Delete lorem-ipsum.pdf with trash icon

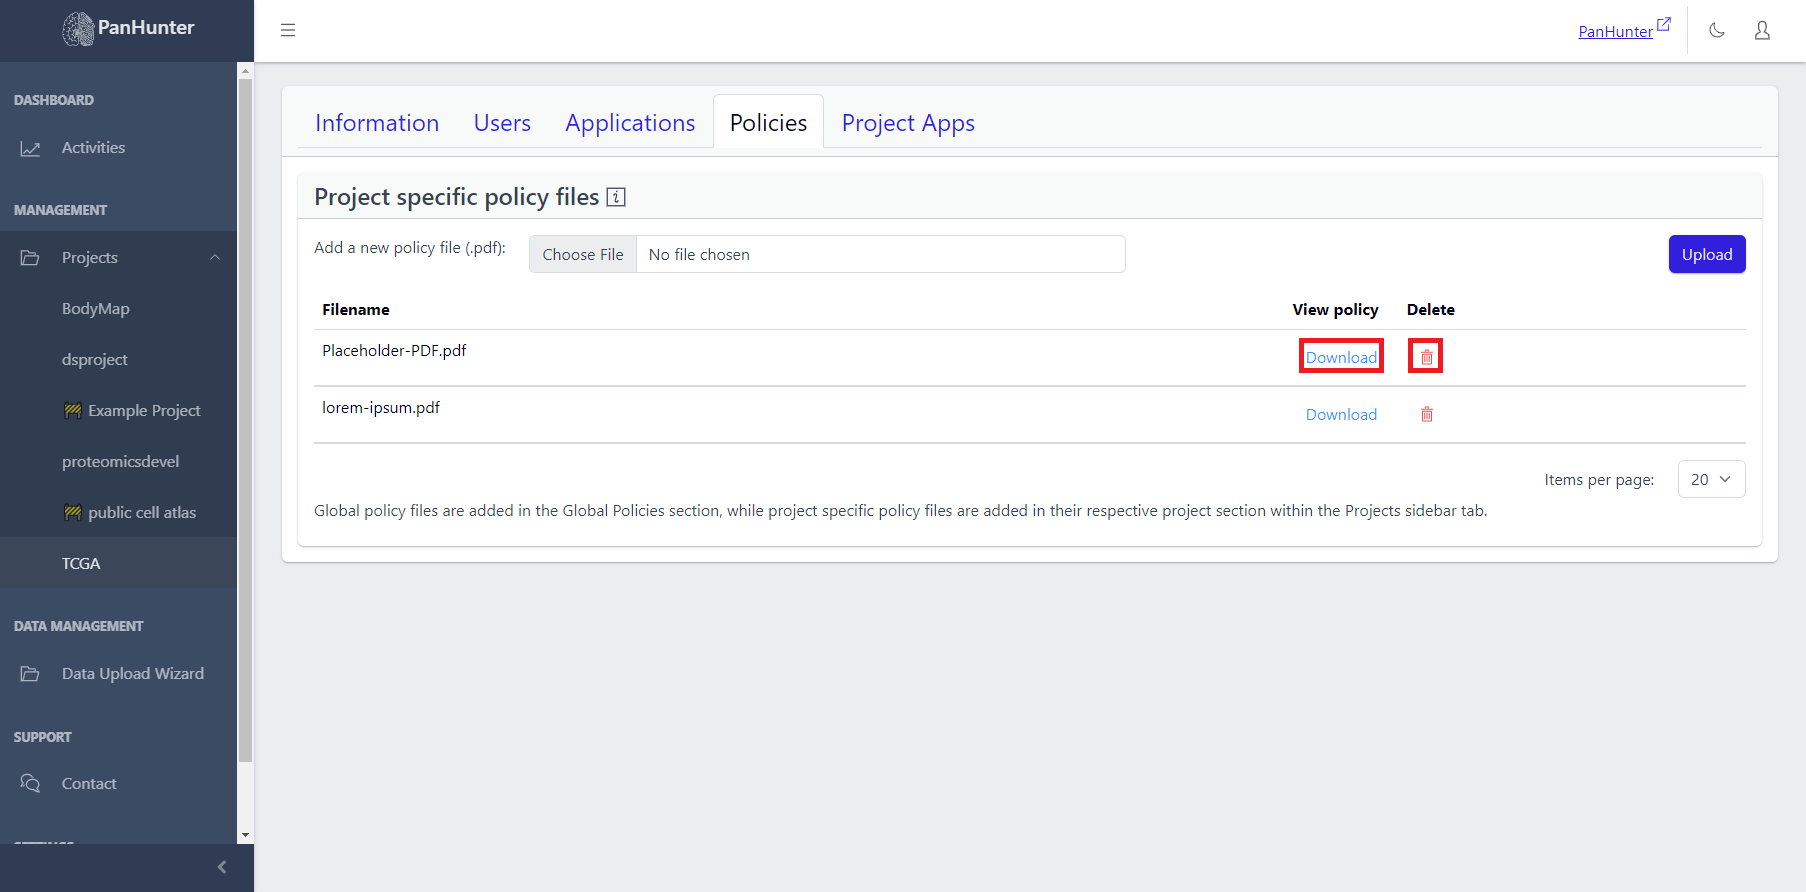[1426, 414]
